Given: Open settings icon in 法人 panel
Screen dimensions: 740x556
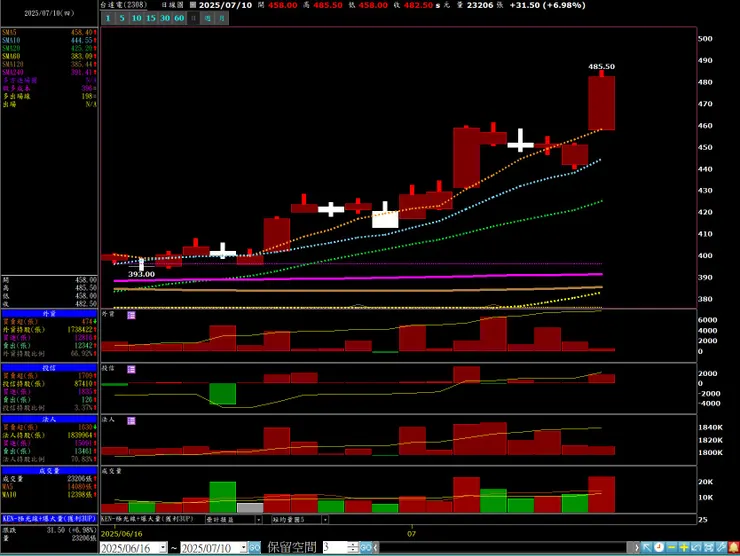Looking at the screenshot, I should [x=131, y=421].
